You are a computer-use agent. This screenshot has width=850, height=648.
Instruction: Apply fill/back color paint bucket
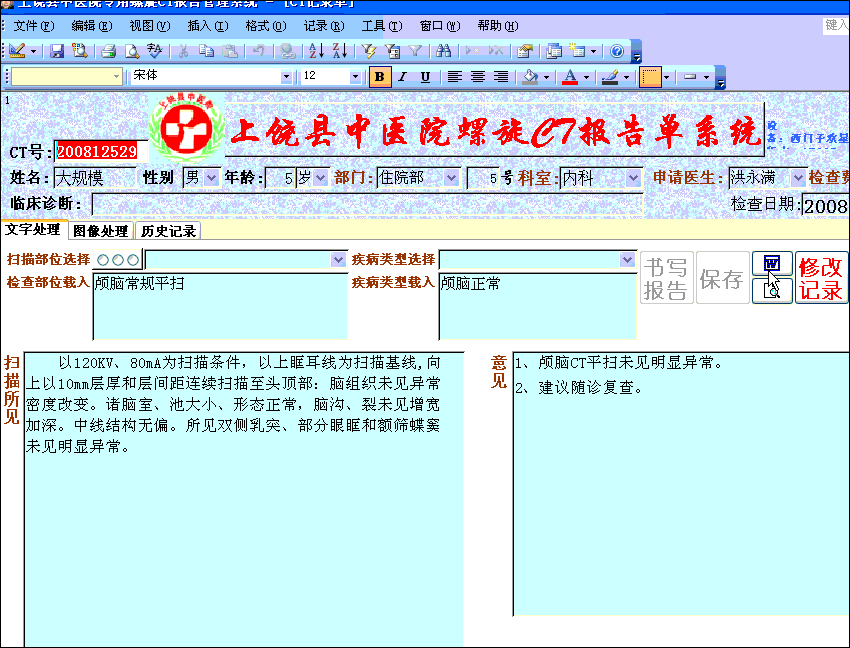530,77
